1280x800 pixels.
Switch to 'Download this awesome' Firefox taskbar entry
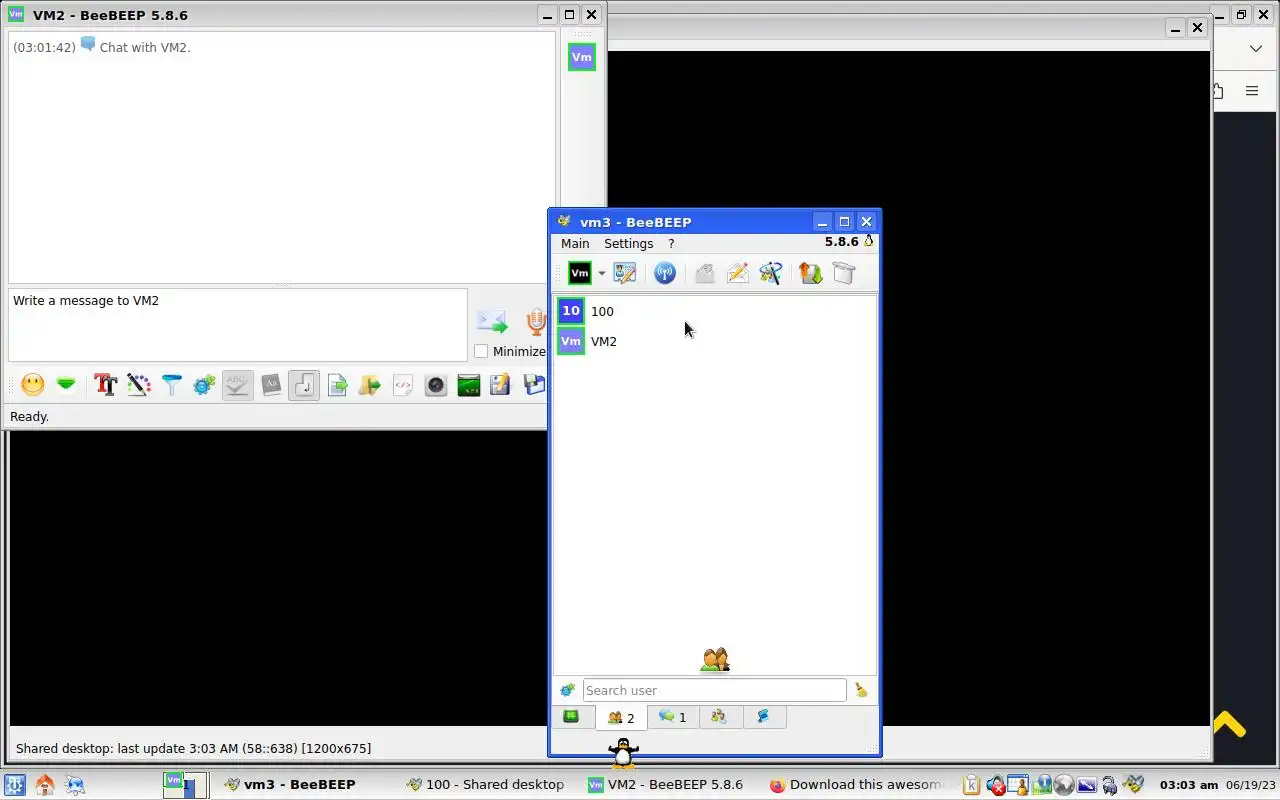(x=855, y=785)
